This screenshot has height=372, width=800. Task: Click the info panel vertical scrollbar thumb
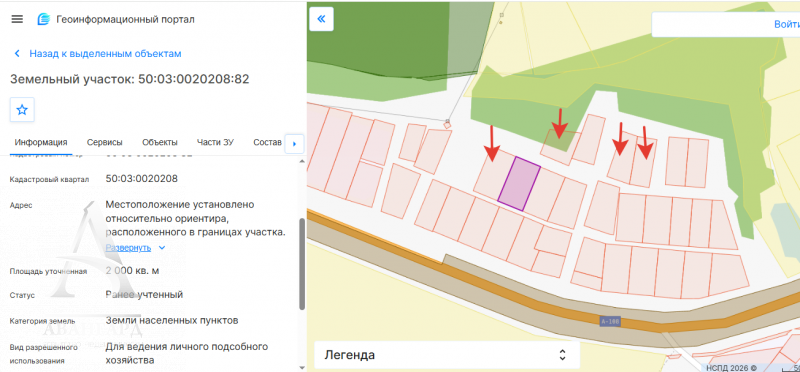(x=302, y=264)
